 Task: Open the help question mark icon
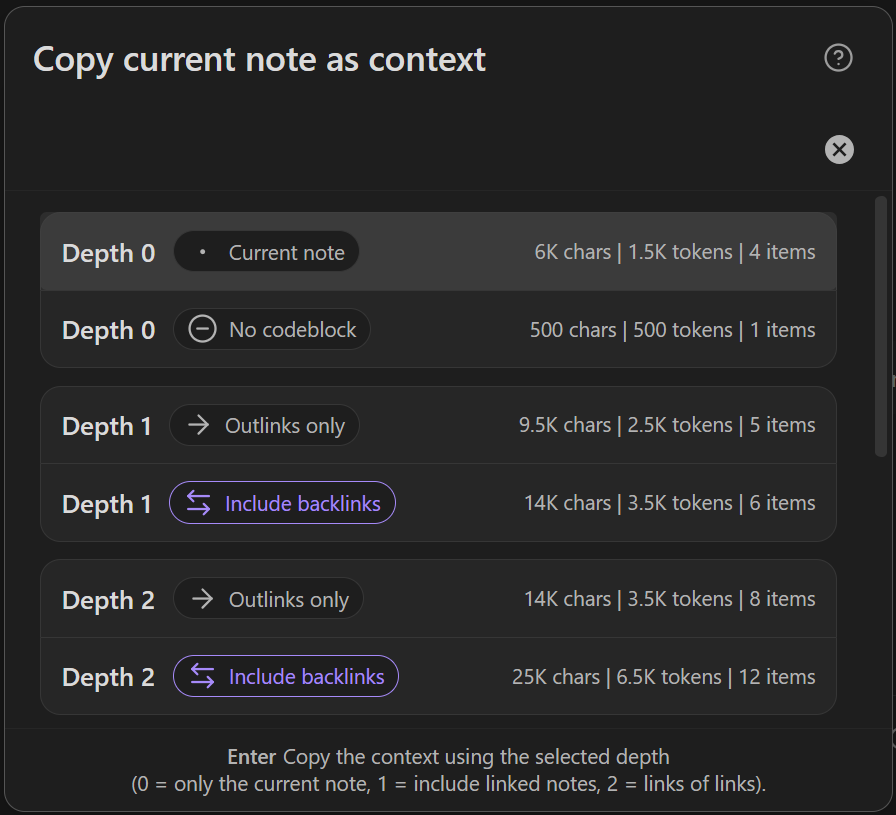click(x=838, y=58)
